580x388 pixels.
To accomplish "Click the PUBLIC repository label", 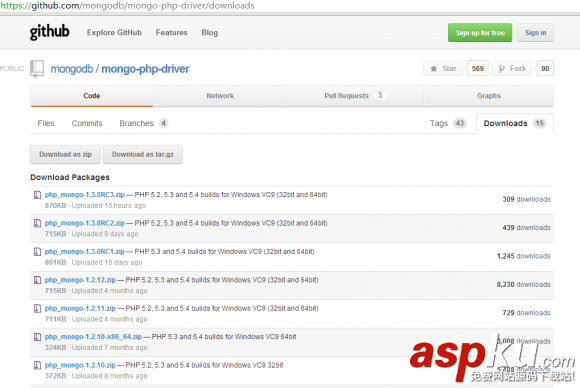I will click(x=12, y=69).
